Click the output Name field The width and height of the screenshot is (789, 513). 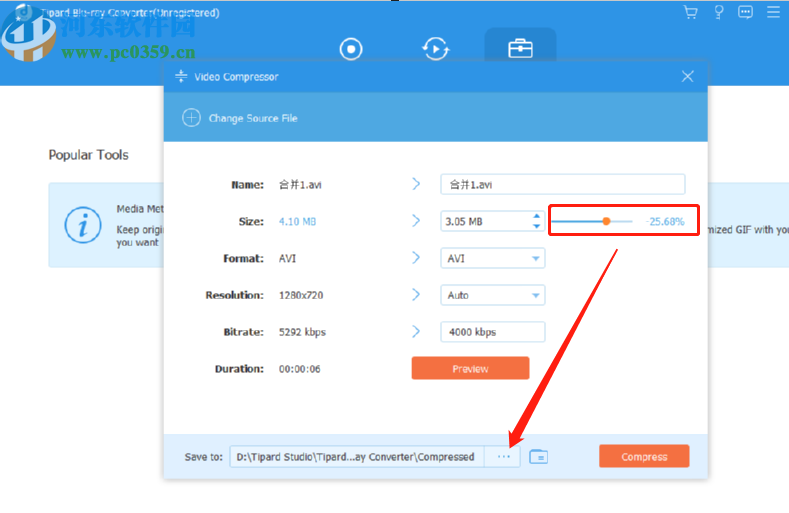pyautogui.click(x=563, y=184)
